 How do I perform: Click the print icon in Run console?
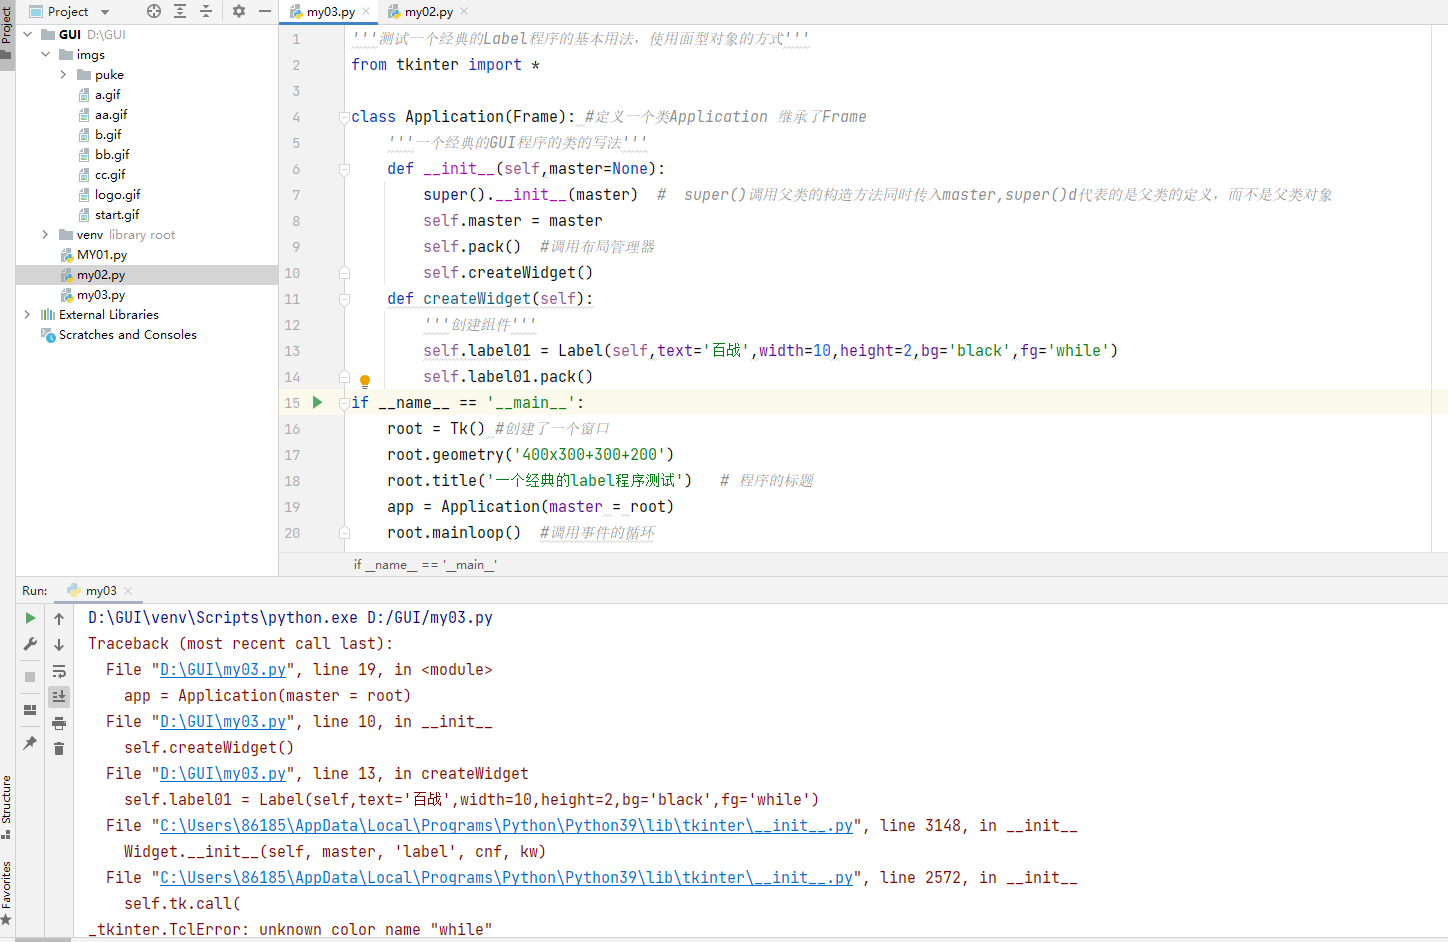pyautogui.click(x=59, y=723)
